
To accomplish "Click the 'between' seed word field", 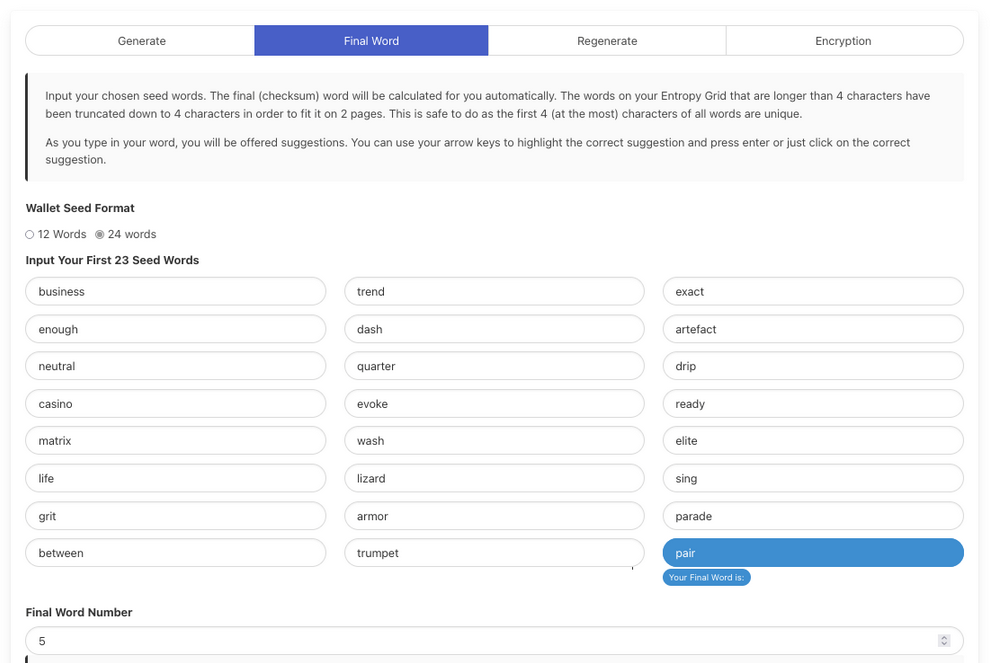I will point(175,552).
